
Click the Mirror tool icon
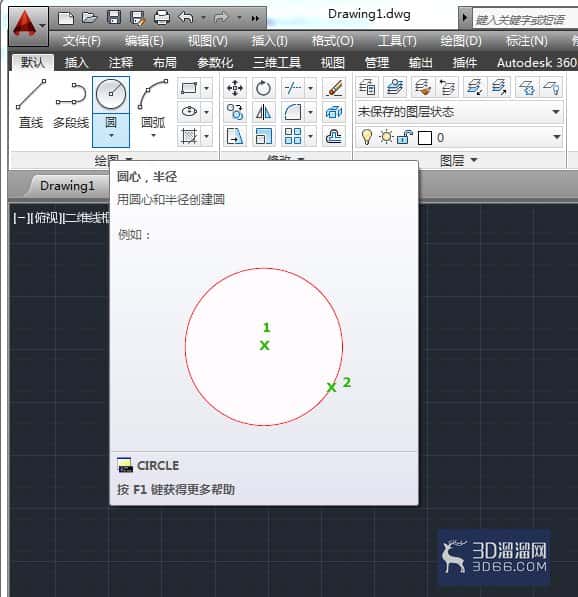[263, 112]
